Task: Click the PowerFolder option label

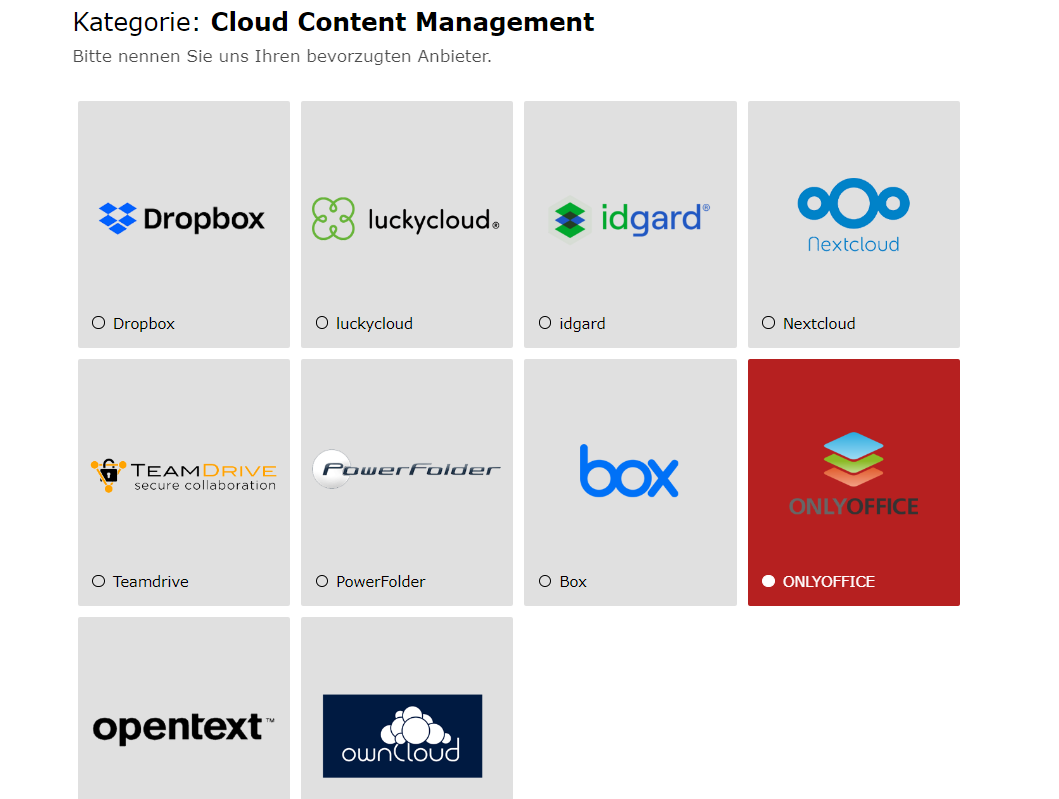Action: tap(381, 582)
